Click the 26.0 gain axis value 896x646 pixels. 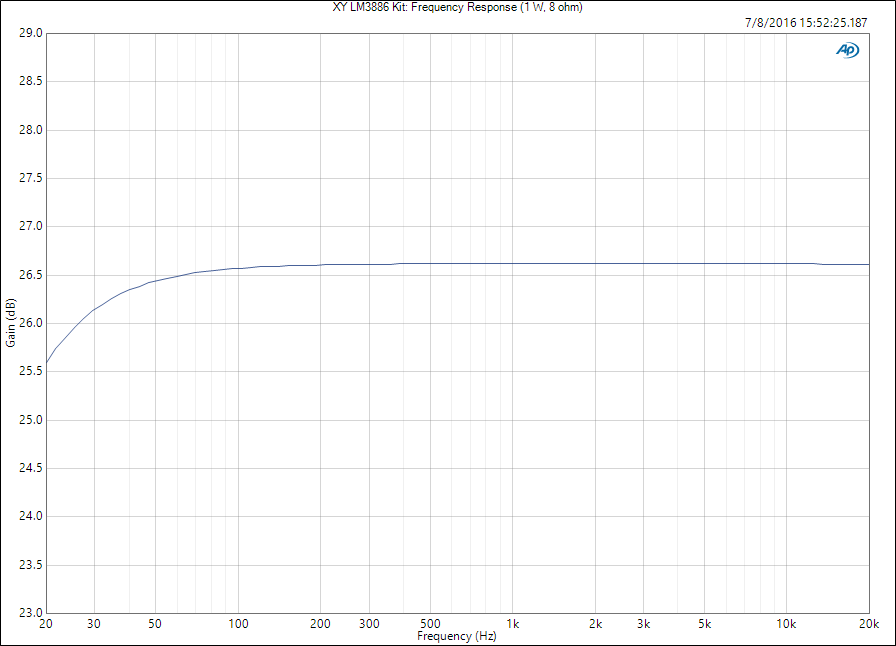(31, 323)
